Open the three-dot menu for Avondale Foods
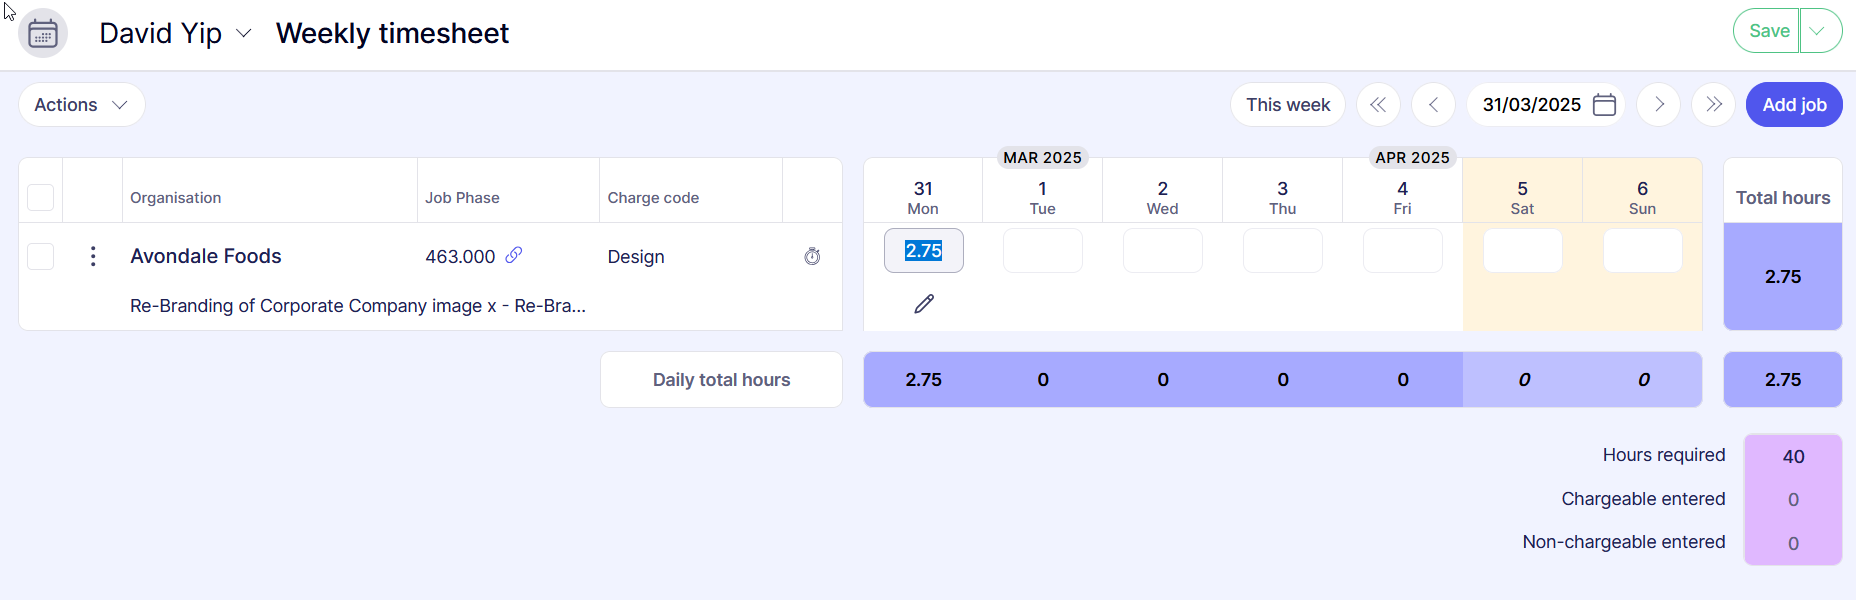This screenshot has height=600, width=1856. click(x=93, y=257)
